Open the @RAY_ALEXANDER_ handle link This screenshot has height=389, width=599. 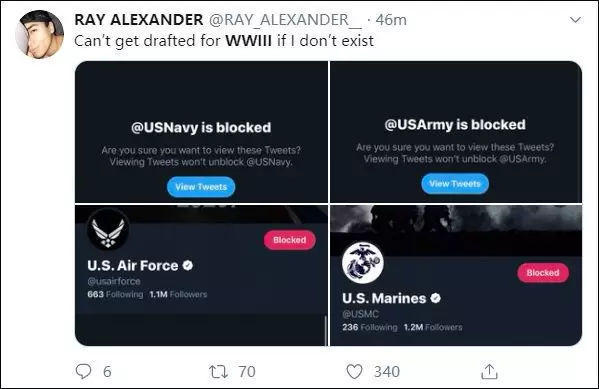(285, 20)
